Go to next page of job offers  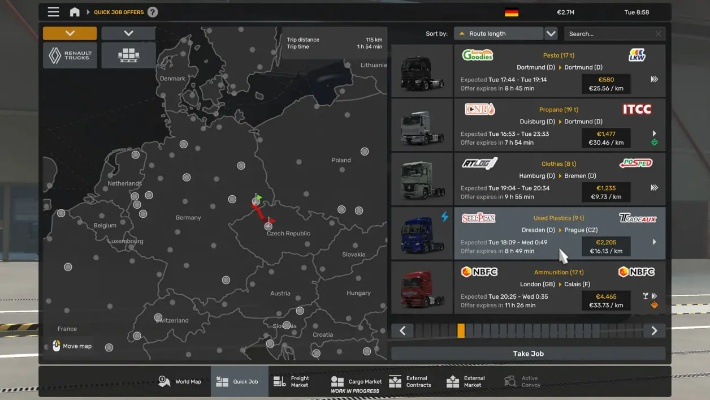coord(654,330)
